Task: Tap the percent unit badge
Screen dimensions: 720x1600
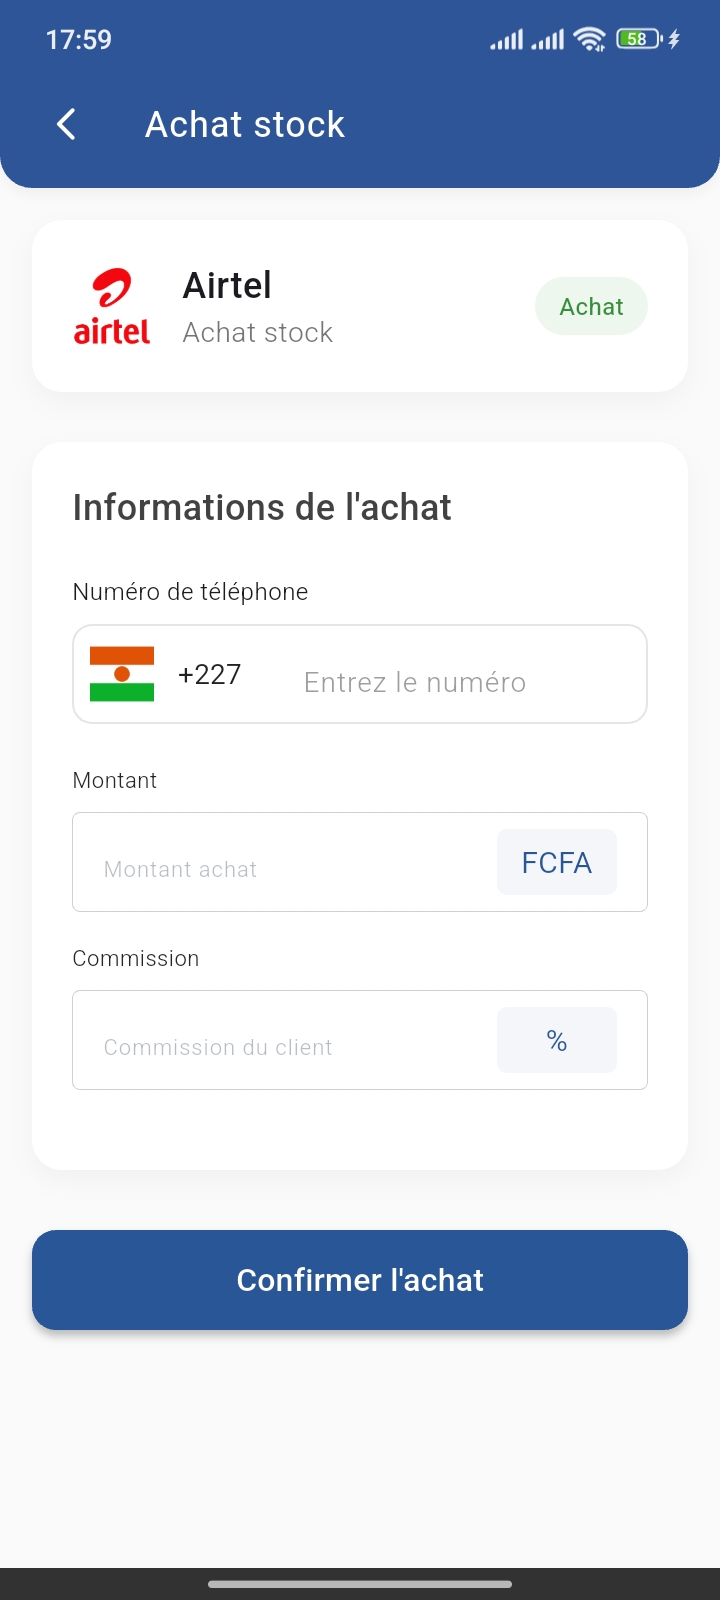Action: click(556, 1040)
